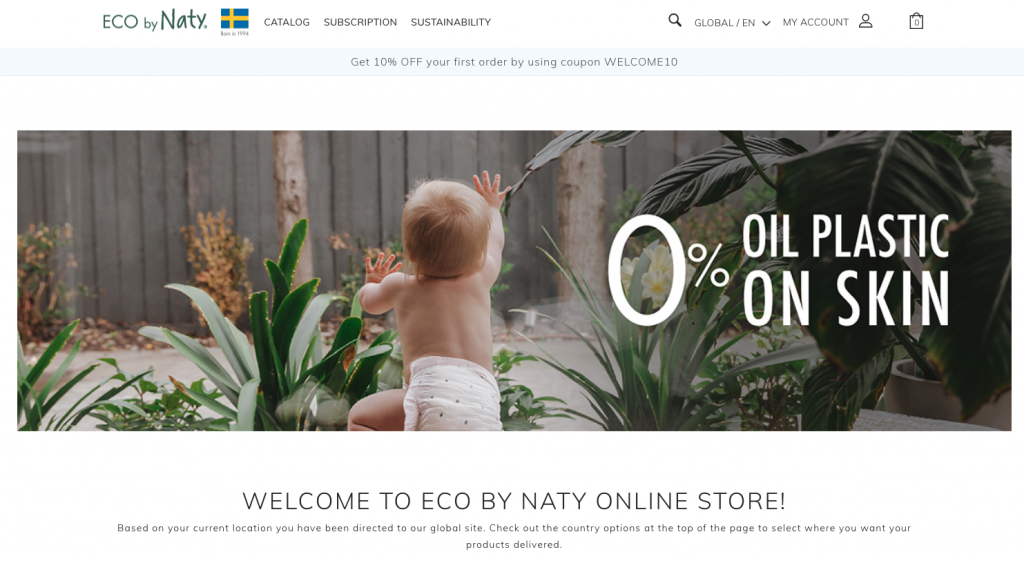
Task: Click the Welcome to Eco by Naty heading
Action: pos(514,501)
